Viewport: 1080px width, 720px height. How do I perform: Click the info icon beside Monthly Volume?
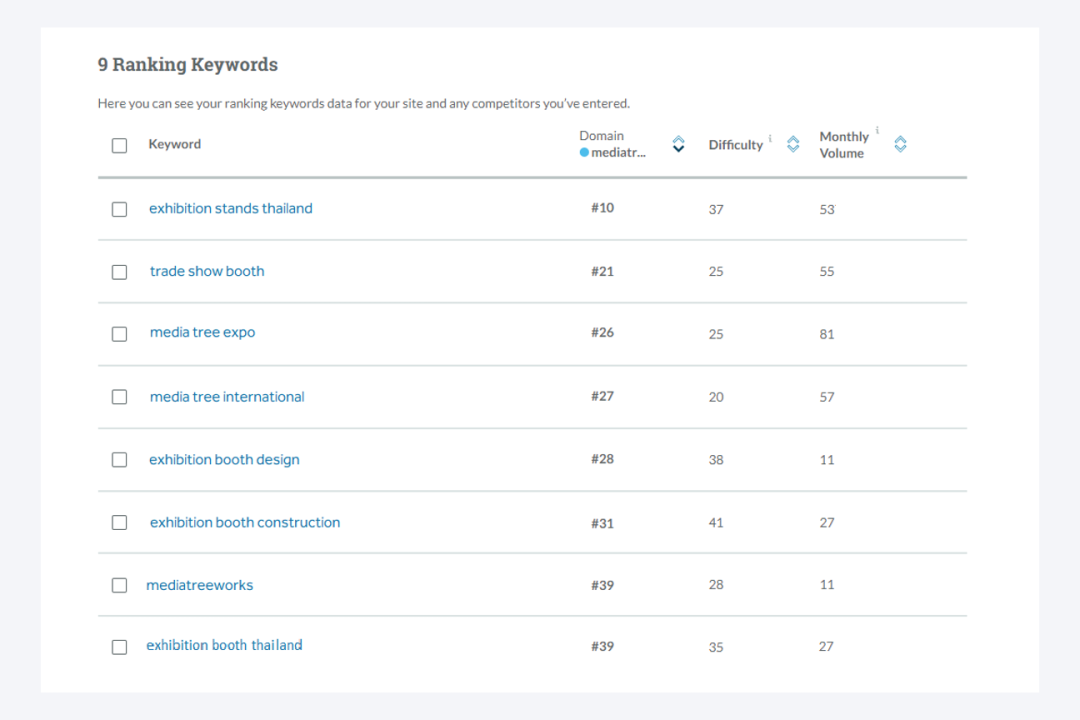[878, 130]
